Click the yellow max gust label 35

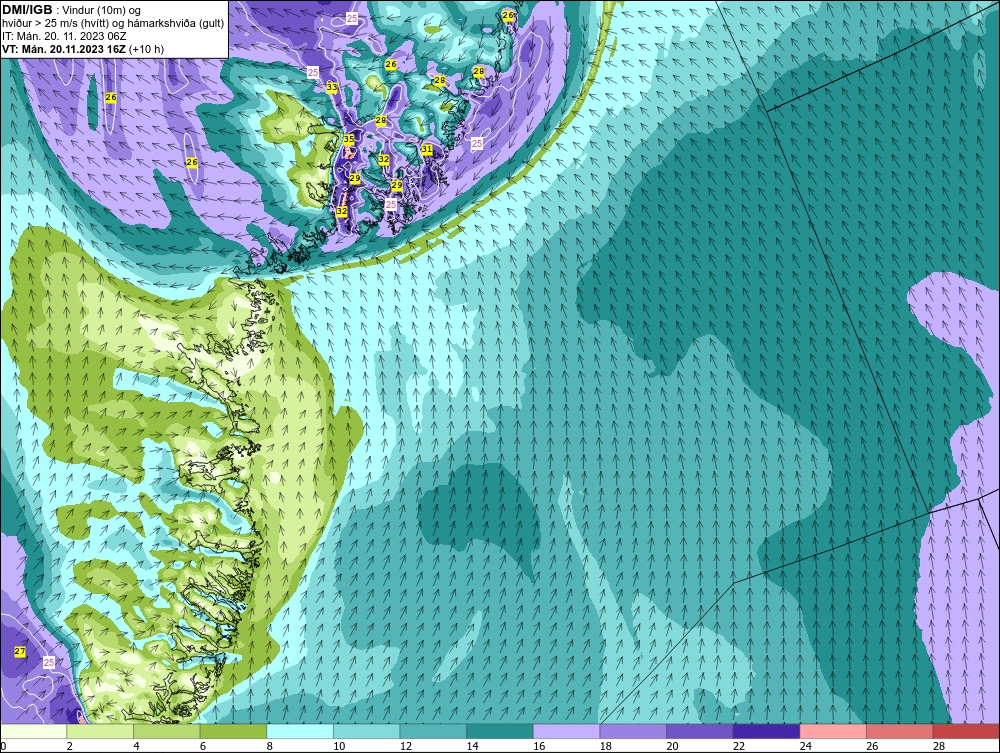(x=349, y=139)
